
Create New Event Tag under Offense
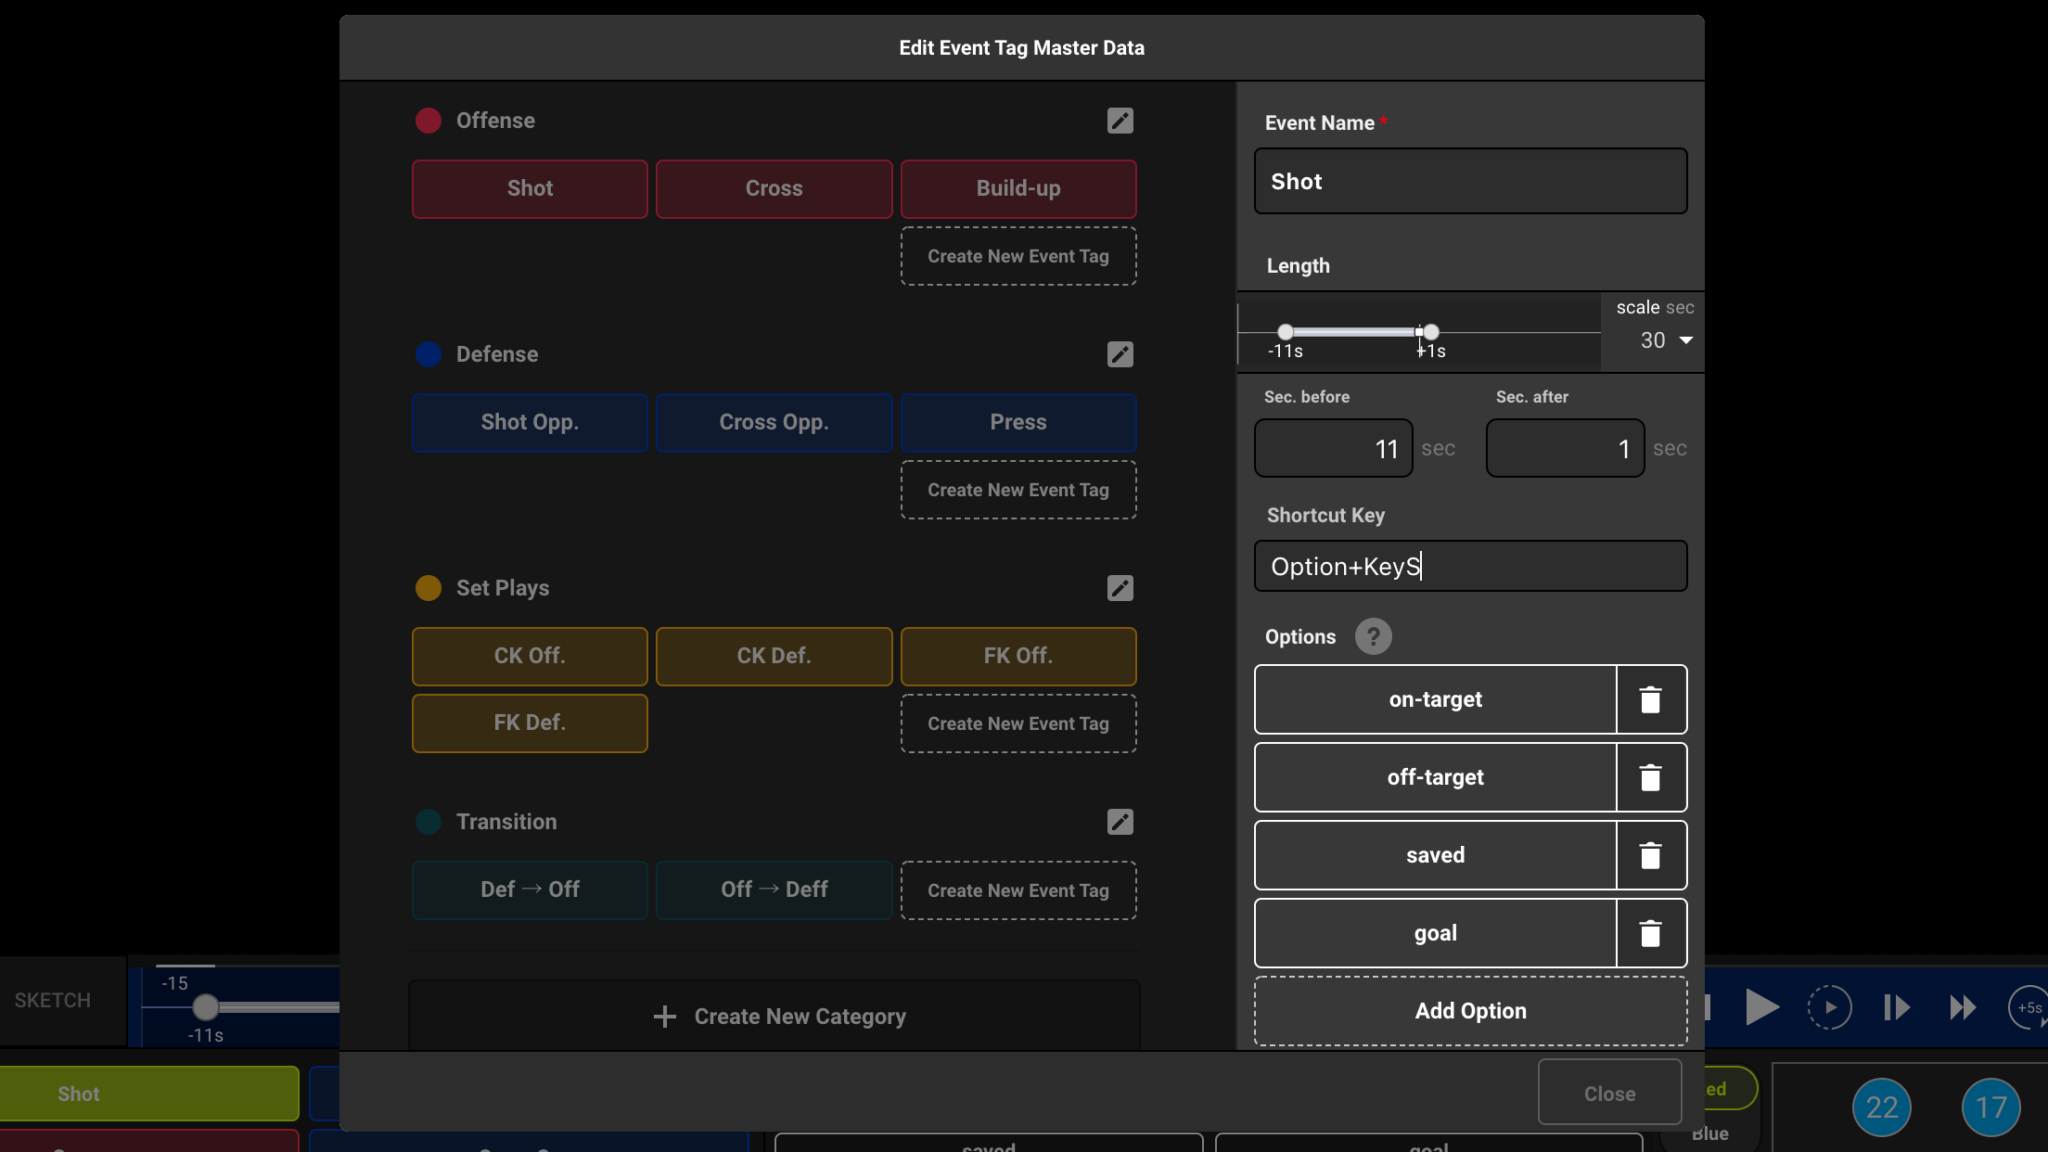coord(1018,256)
